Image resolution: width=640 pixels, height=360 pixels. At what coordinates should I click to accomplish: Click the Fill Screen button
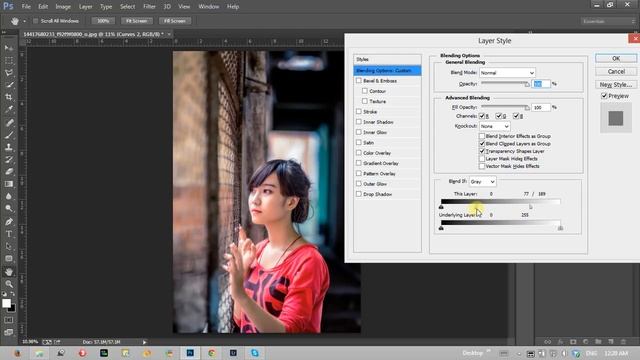(x=175, y=21)
